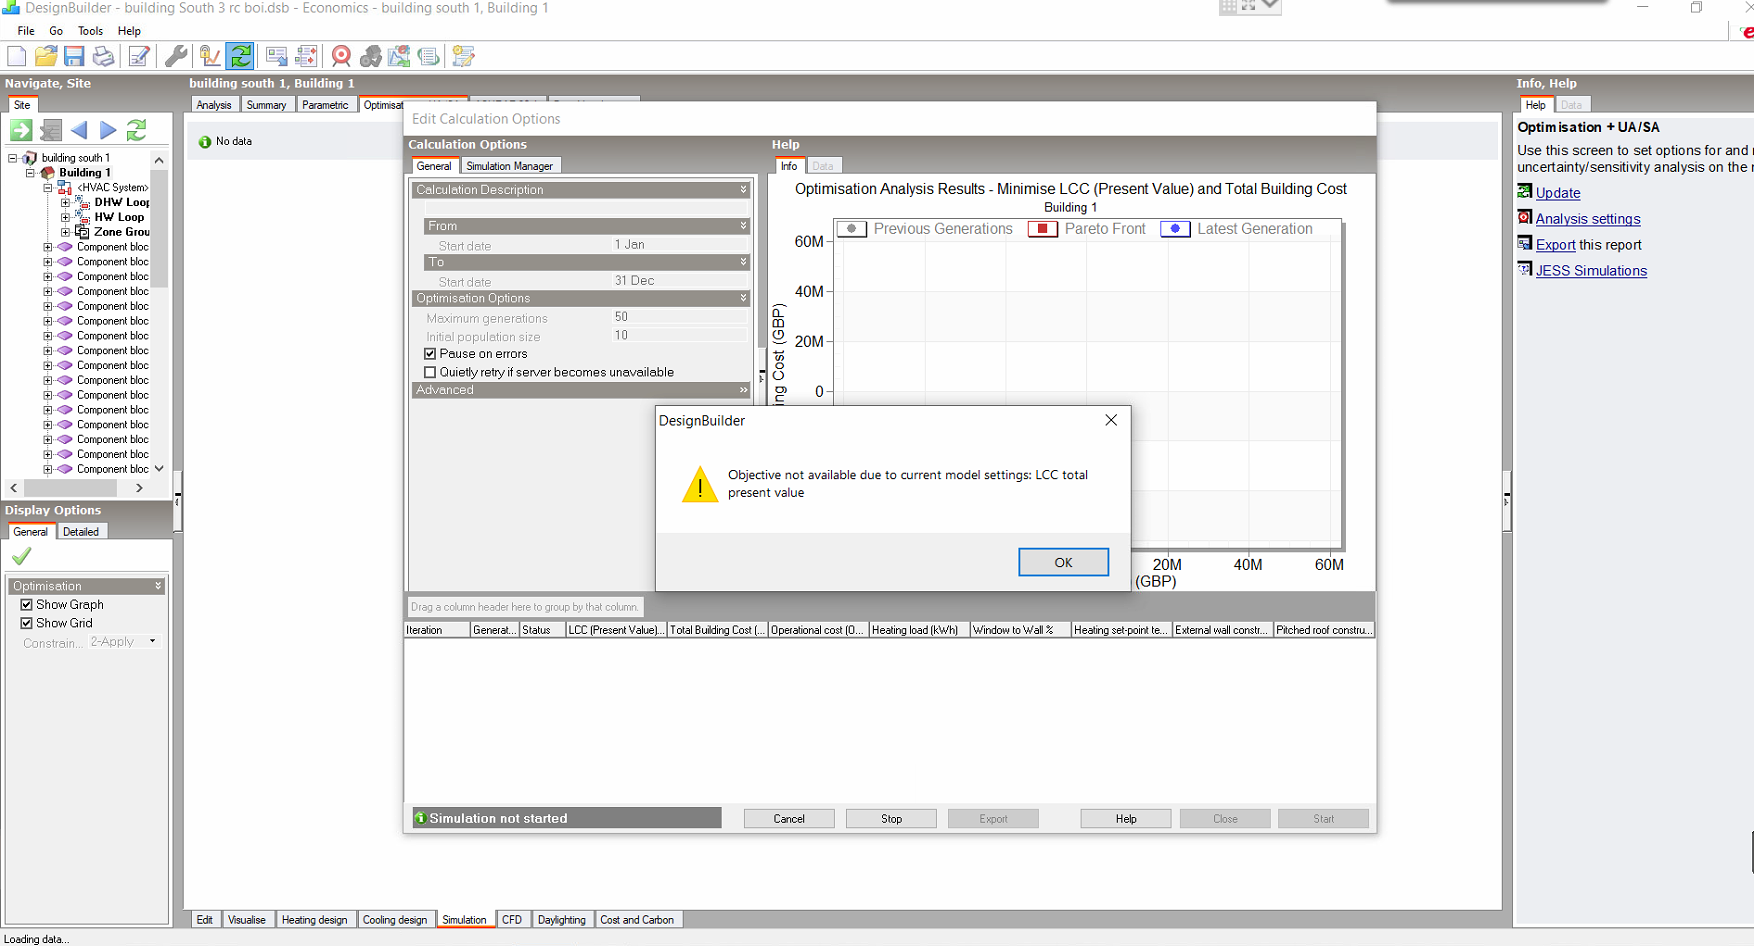Expand the DHW Loop tree node
Image resolution: width=1754 pixels, height=946 pixels.
pos(65,202)
